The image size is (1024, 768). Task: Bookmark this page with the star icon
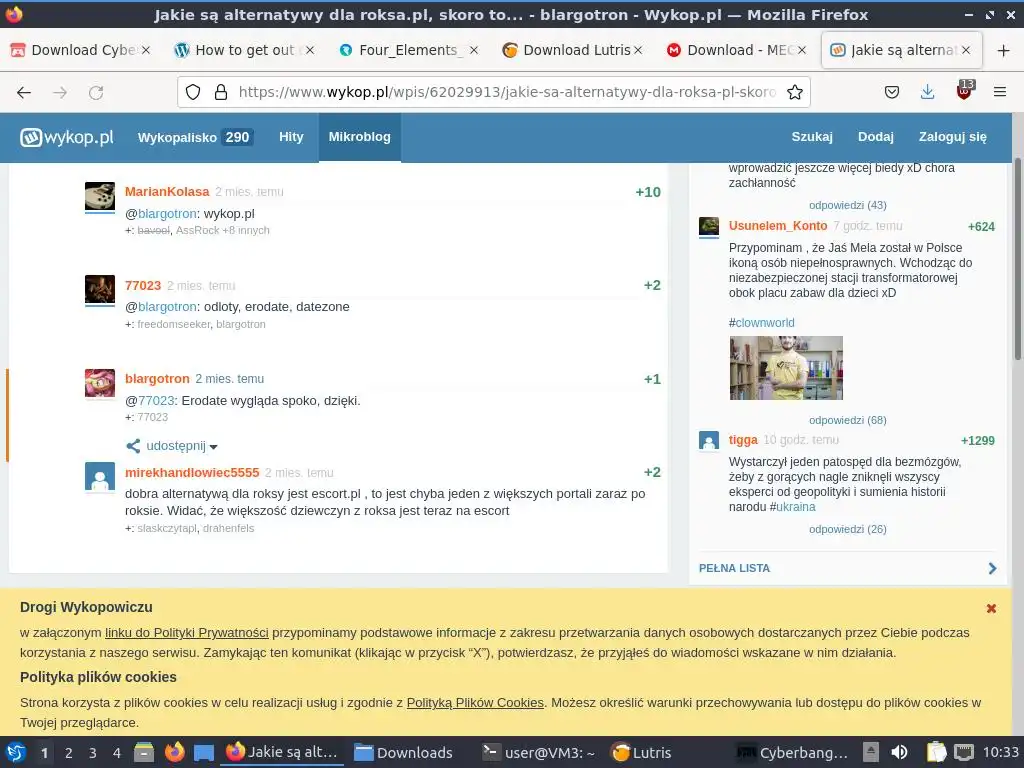click(795, 92)
